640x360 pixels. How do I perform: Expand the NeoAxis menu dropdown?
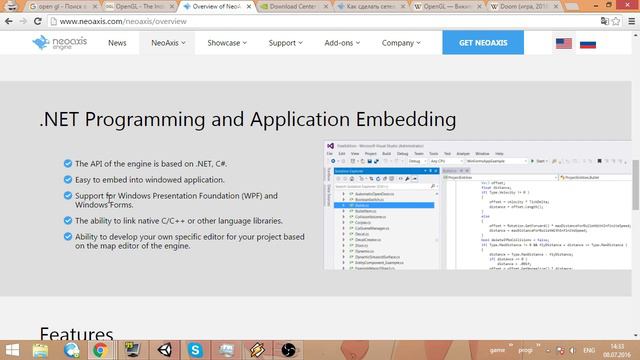click(x=168, y=43)
